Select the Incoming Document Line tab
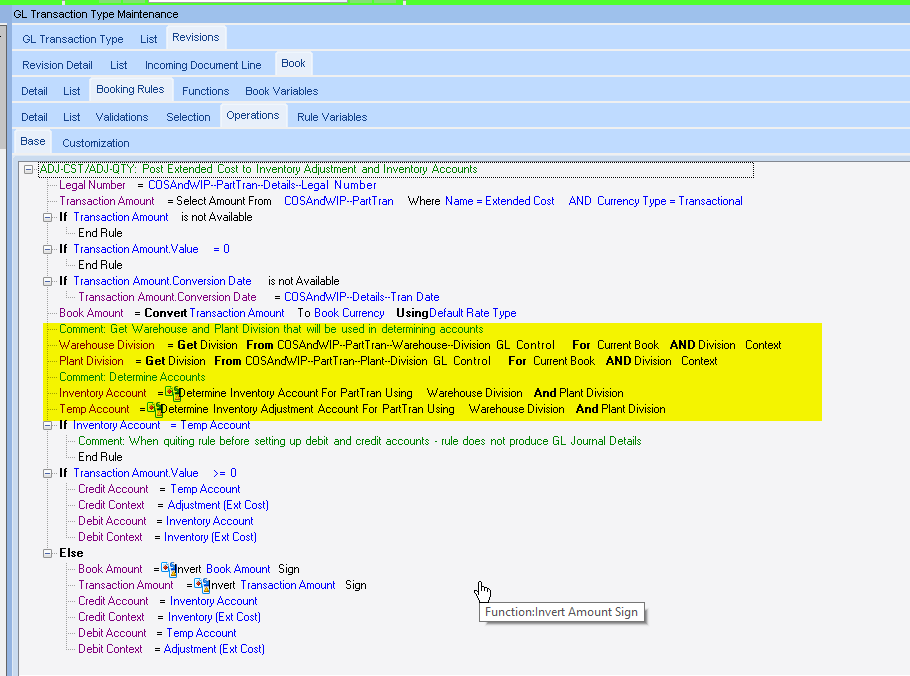 pos(203,65)
